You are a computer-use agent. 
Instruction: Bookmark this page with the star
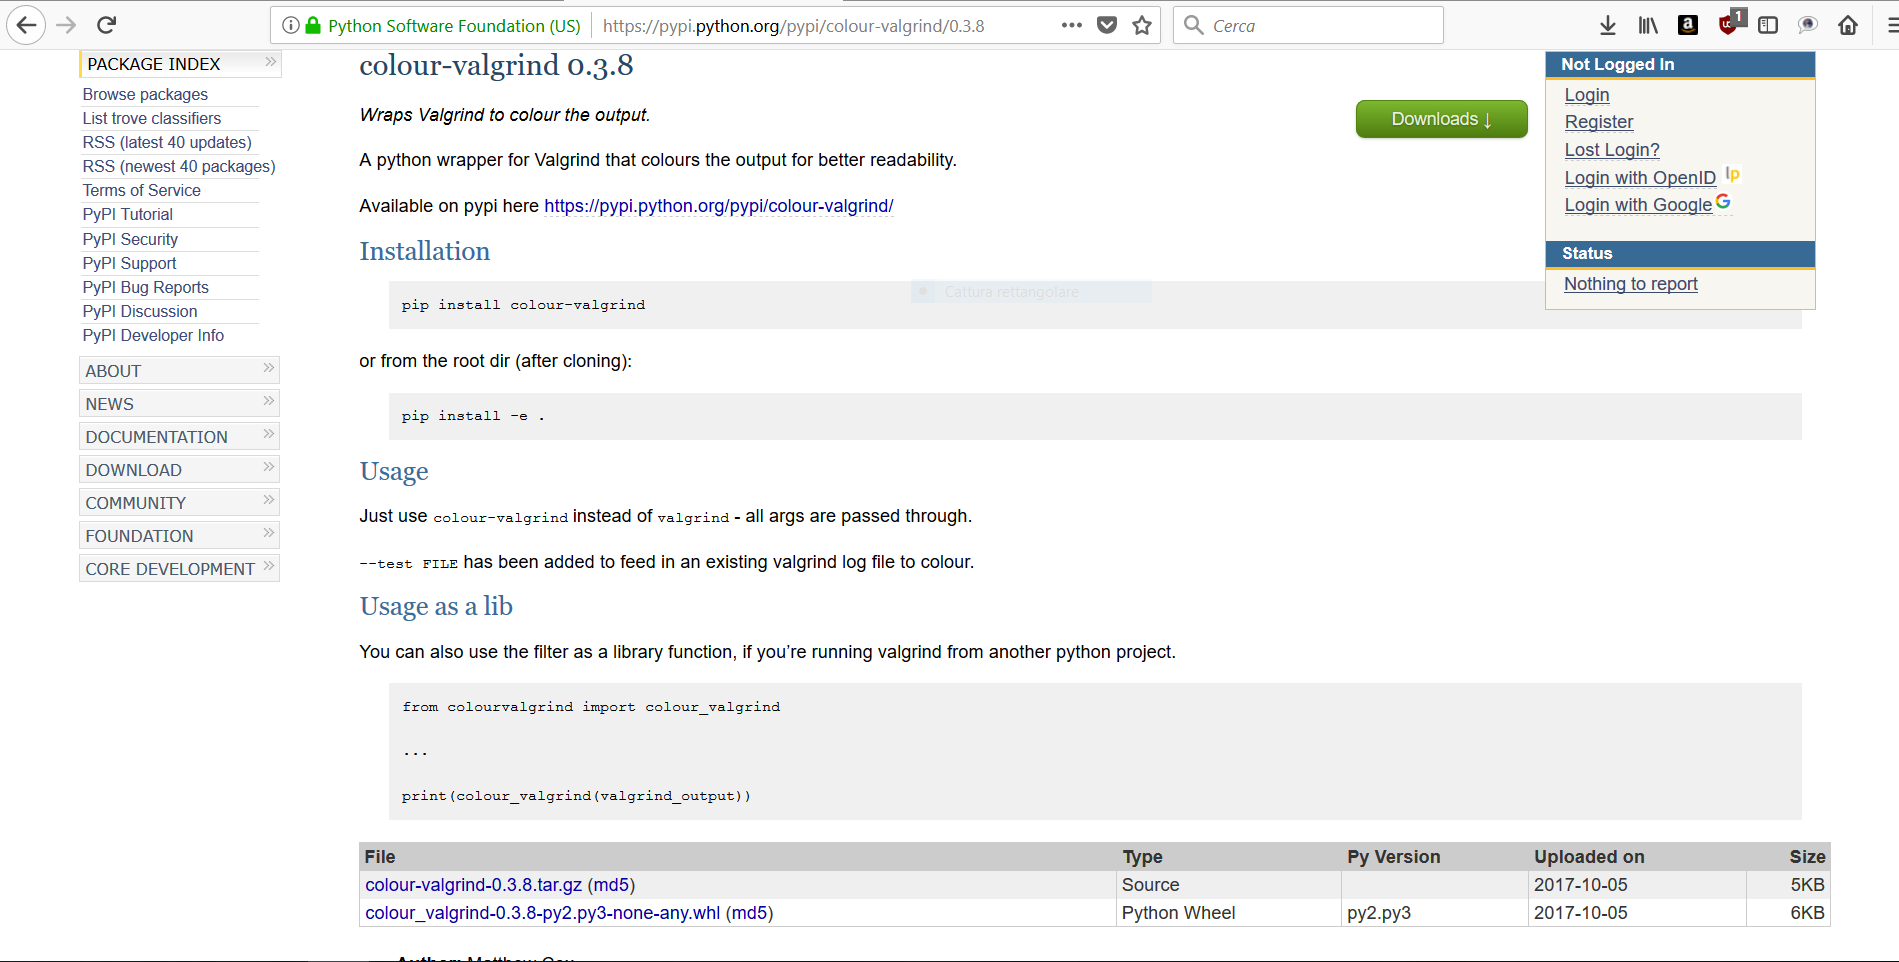coord(1142,25)
